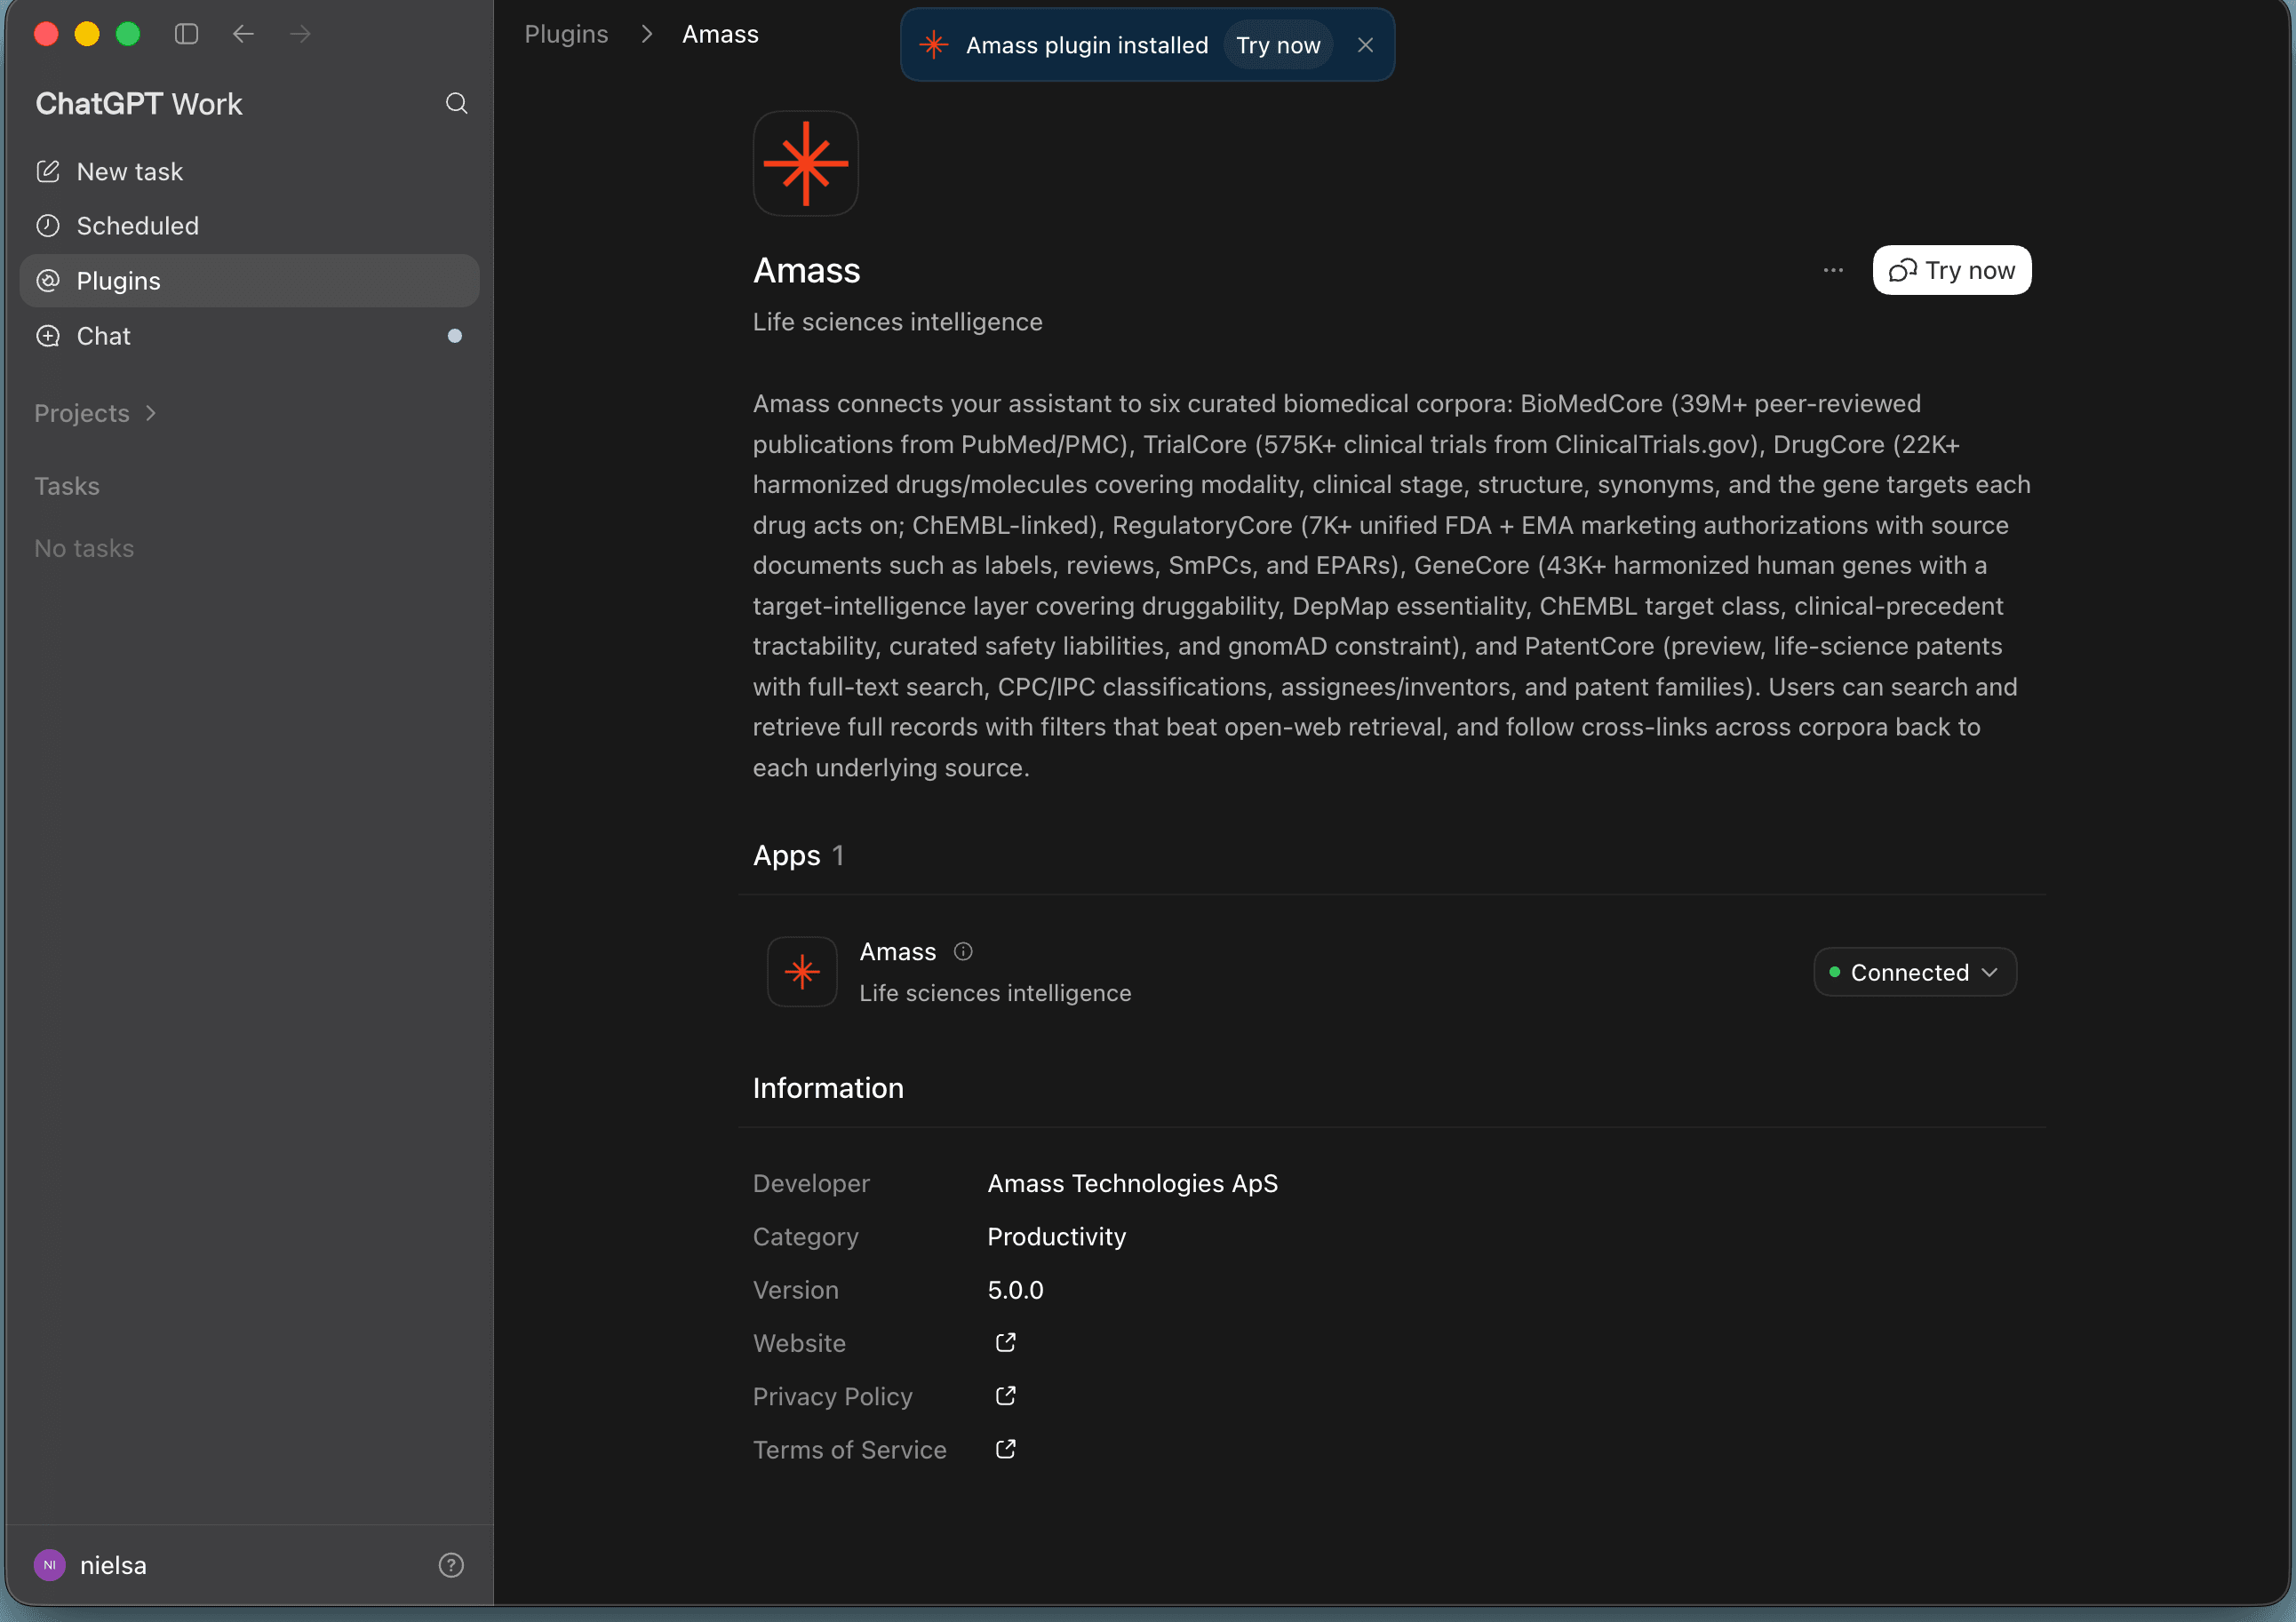Open the help question mark icon
The height and width of the screenshot is (1622, 2296).
coord(451,1565)
